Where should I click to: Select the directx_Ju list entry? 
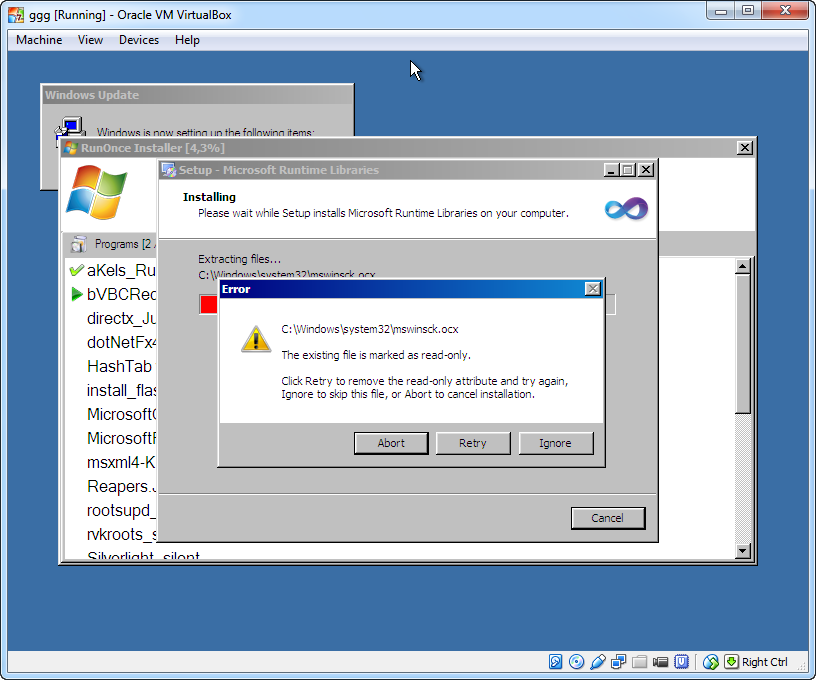click(x=121, y=318)
